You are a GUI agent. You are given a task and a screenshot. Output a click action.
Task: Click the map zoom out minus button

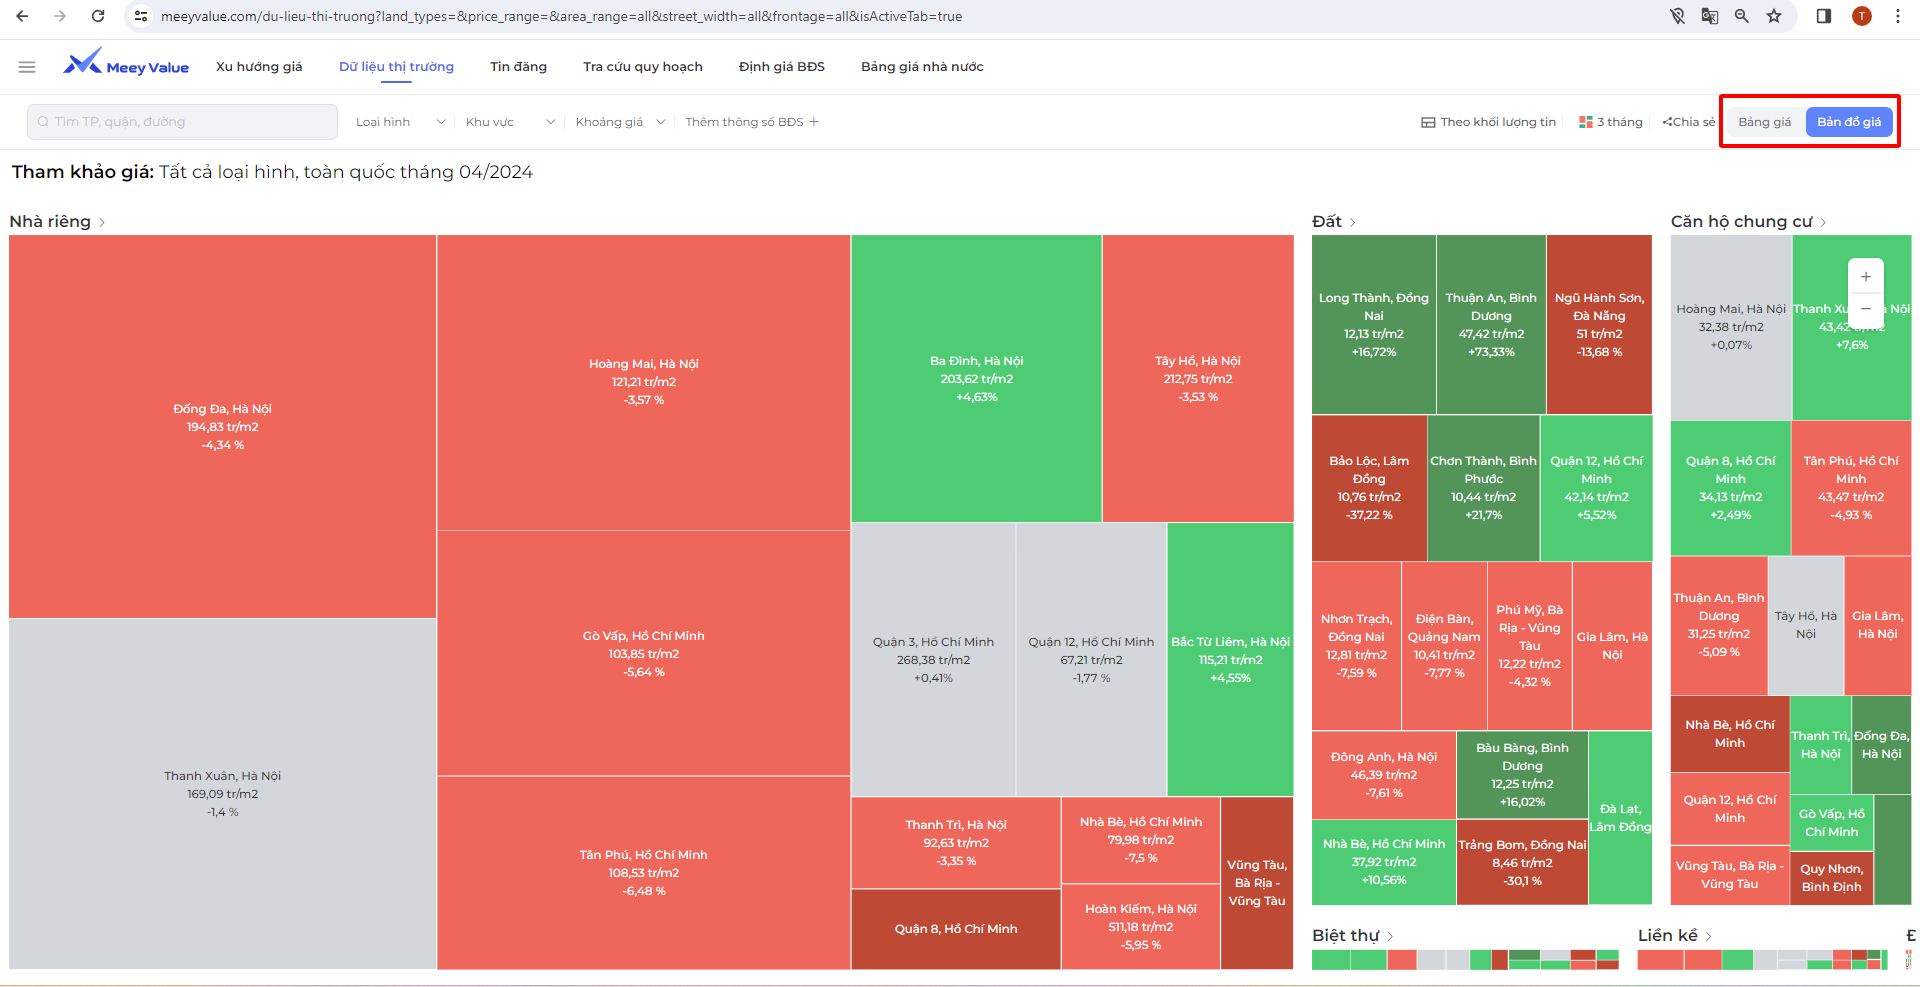1865,309
